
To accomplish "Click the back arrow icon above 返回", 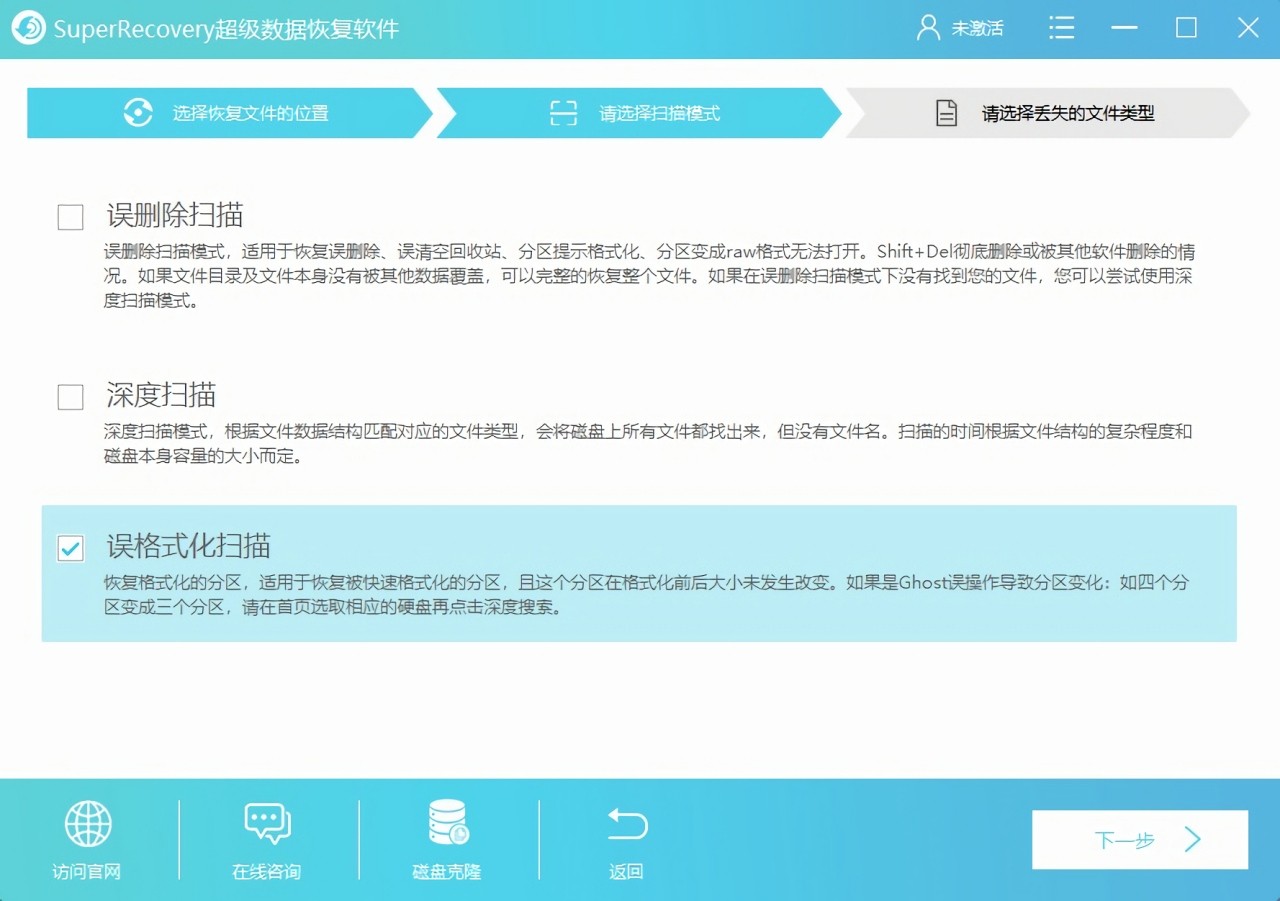I will [x=626, y=824].
